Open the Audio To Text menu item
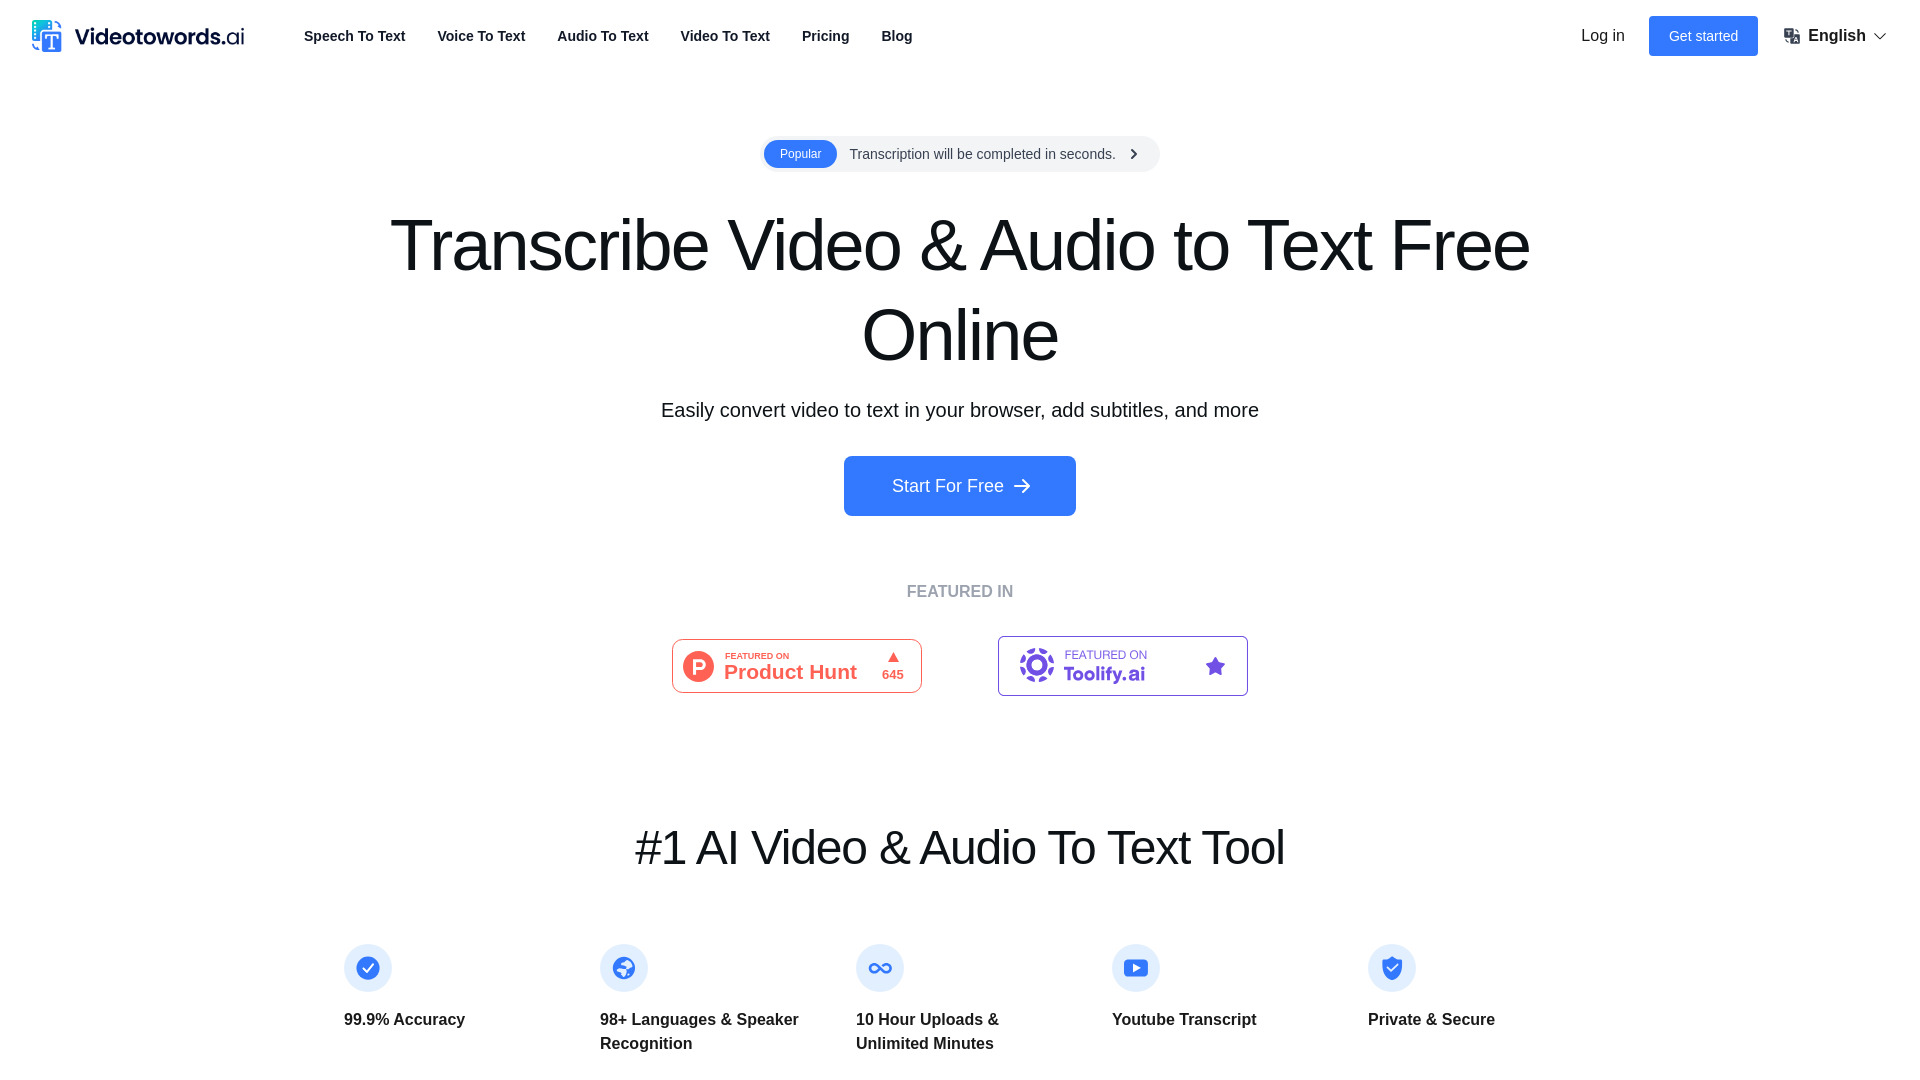The height and width of the screenshot is (1080, 1920). [603, 36]
